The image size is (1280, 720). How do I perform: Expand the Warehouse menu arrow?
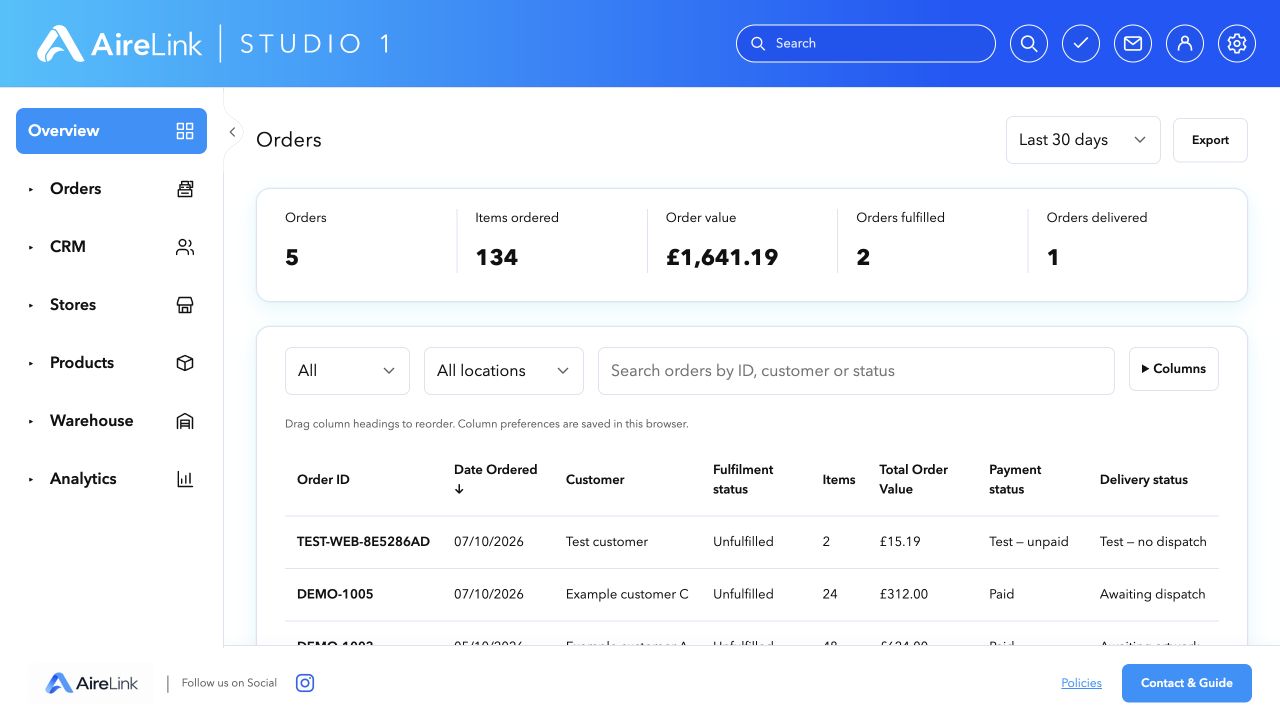(x=31, y=421)
